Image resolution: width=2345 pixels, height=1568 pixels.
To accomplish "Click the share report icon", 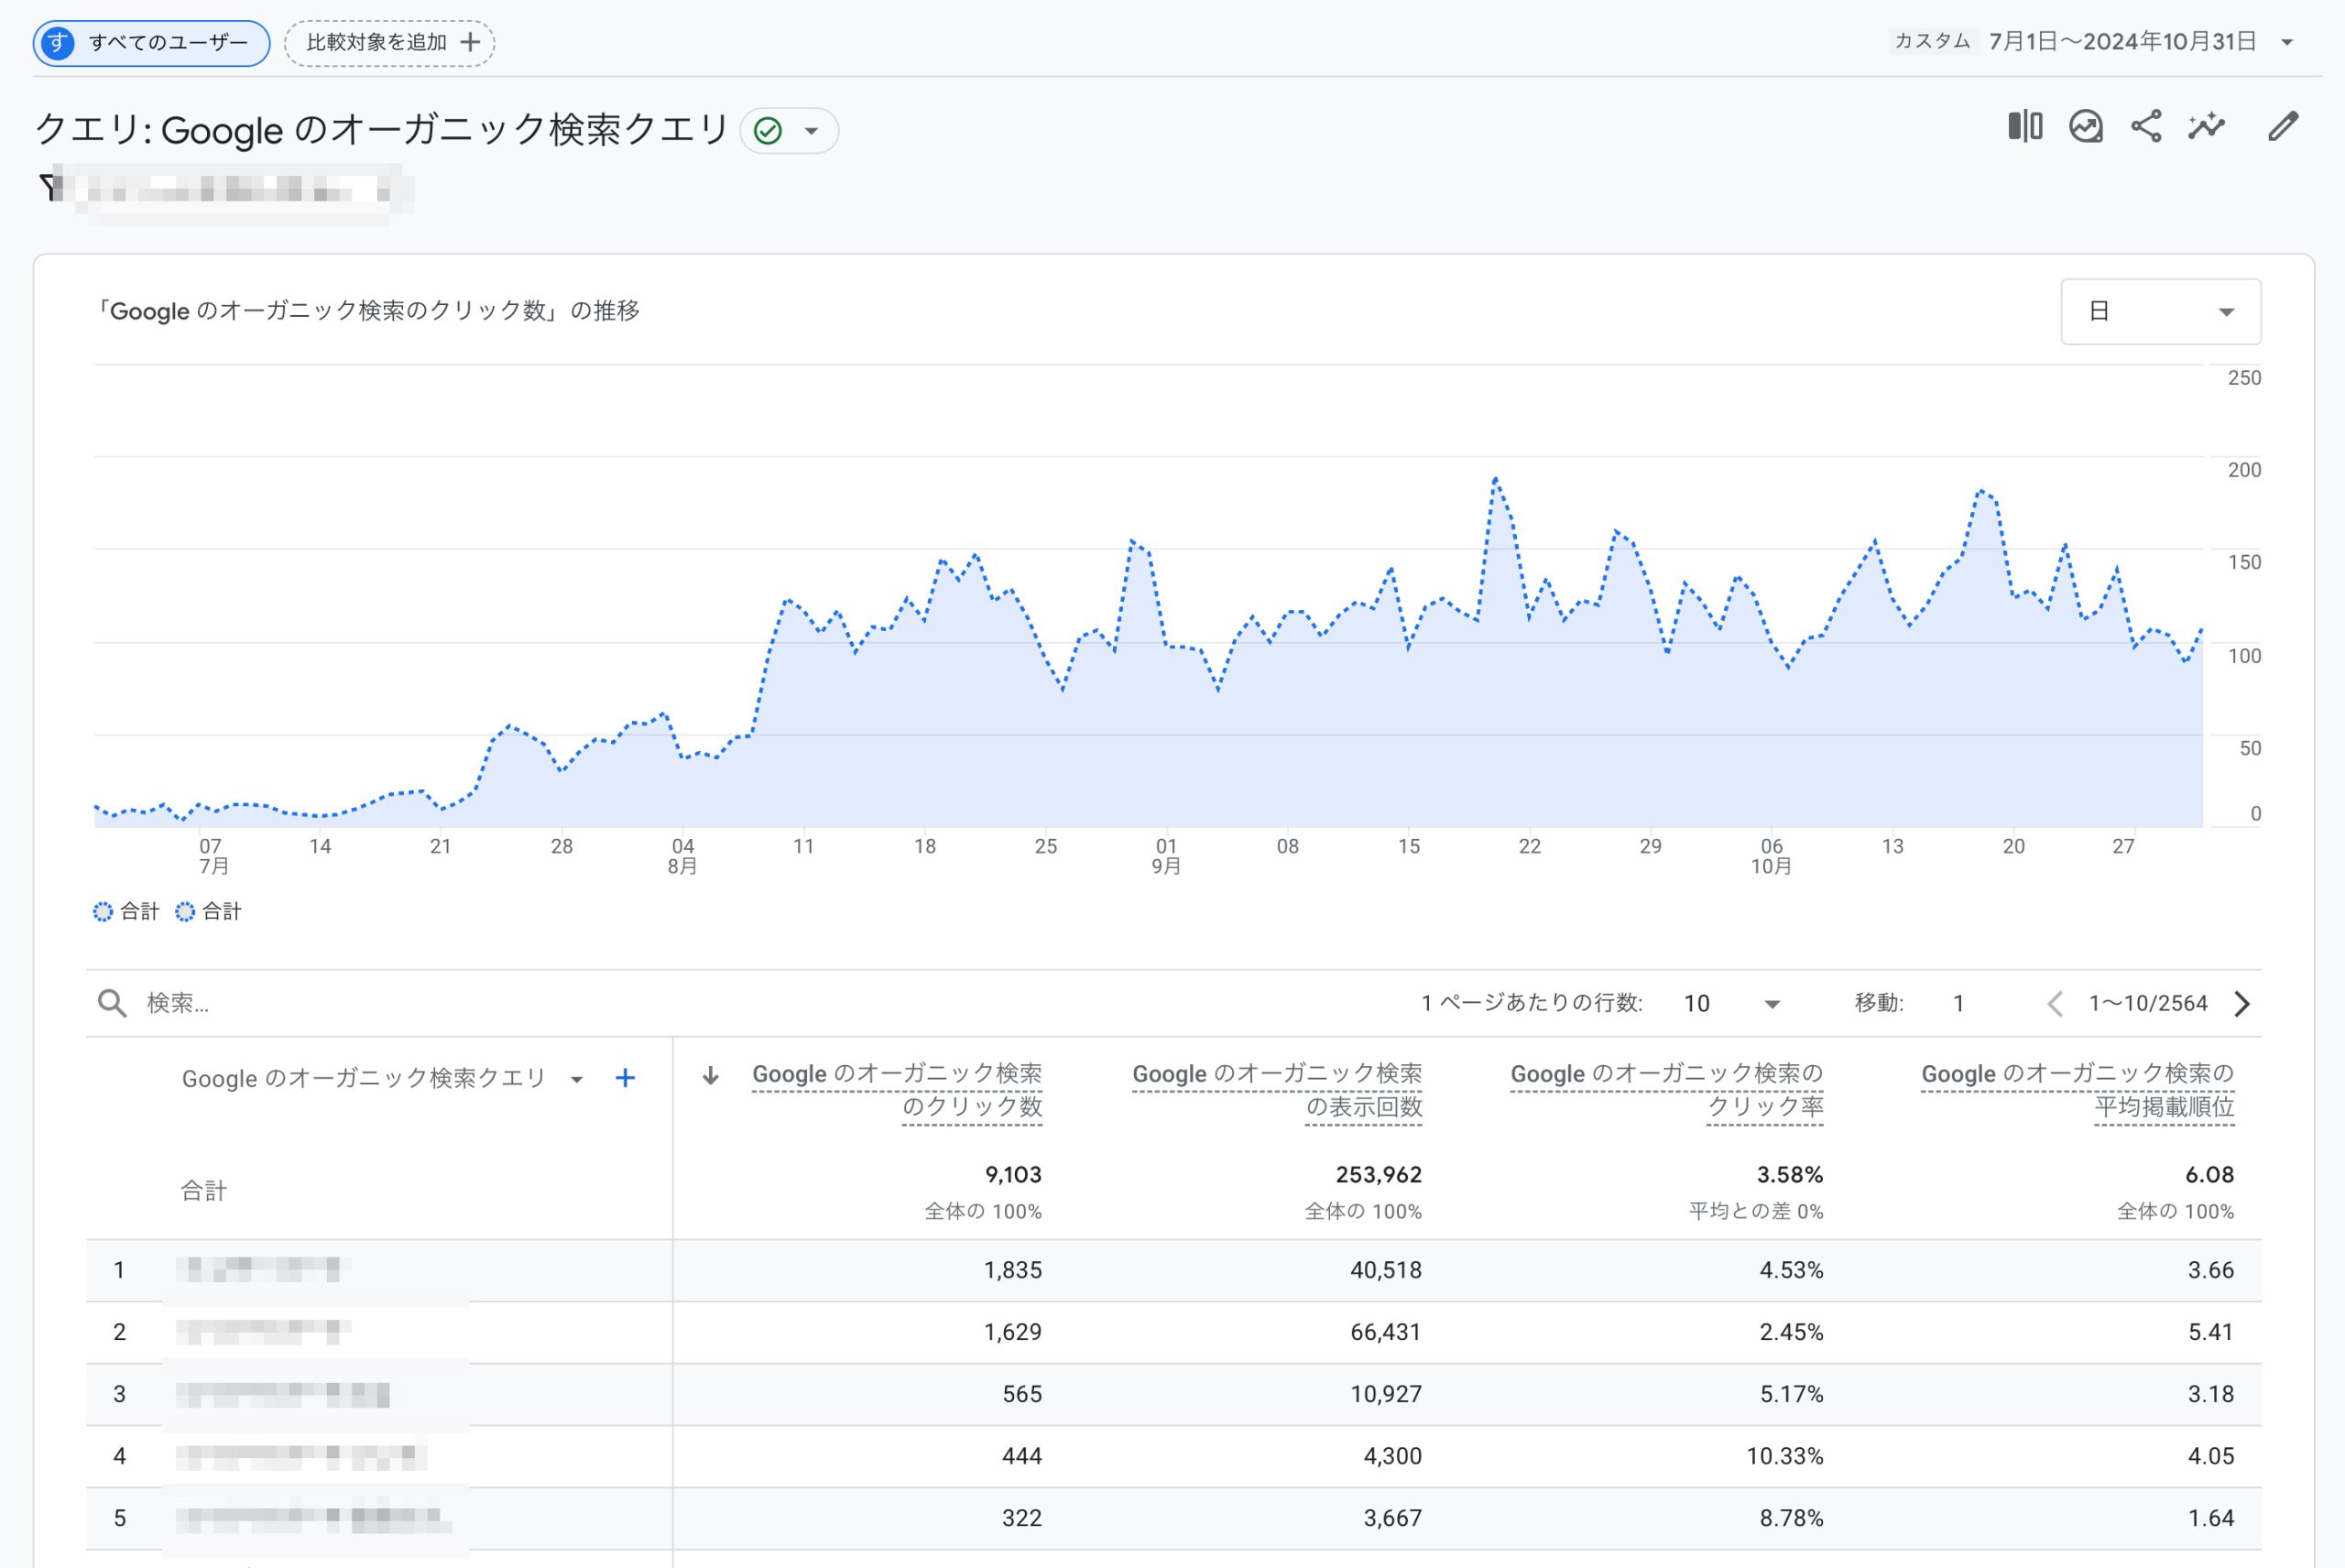I will (x=2146, y=127).
